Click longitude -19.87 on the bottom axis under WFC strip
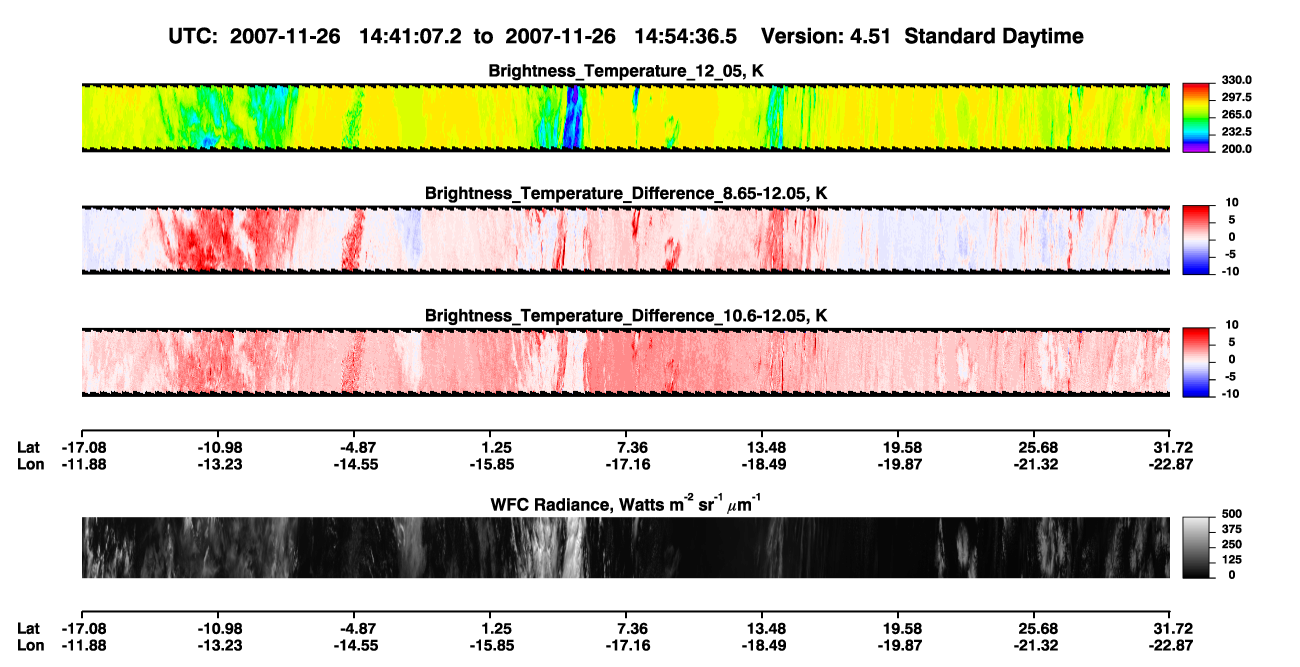Screen dimensions: 1300x667 898,645
